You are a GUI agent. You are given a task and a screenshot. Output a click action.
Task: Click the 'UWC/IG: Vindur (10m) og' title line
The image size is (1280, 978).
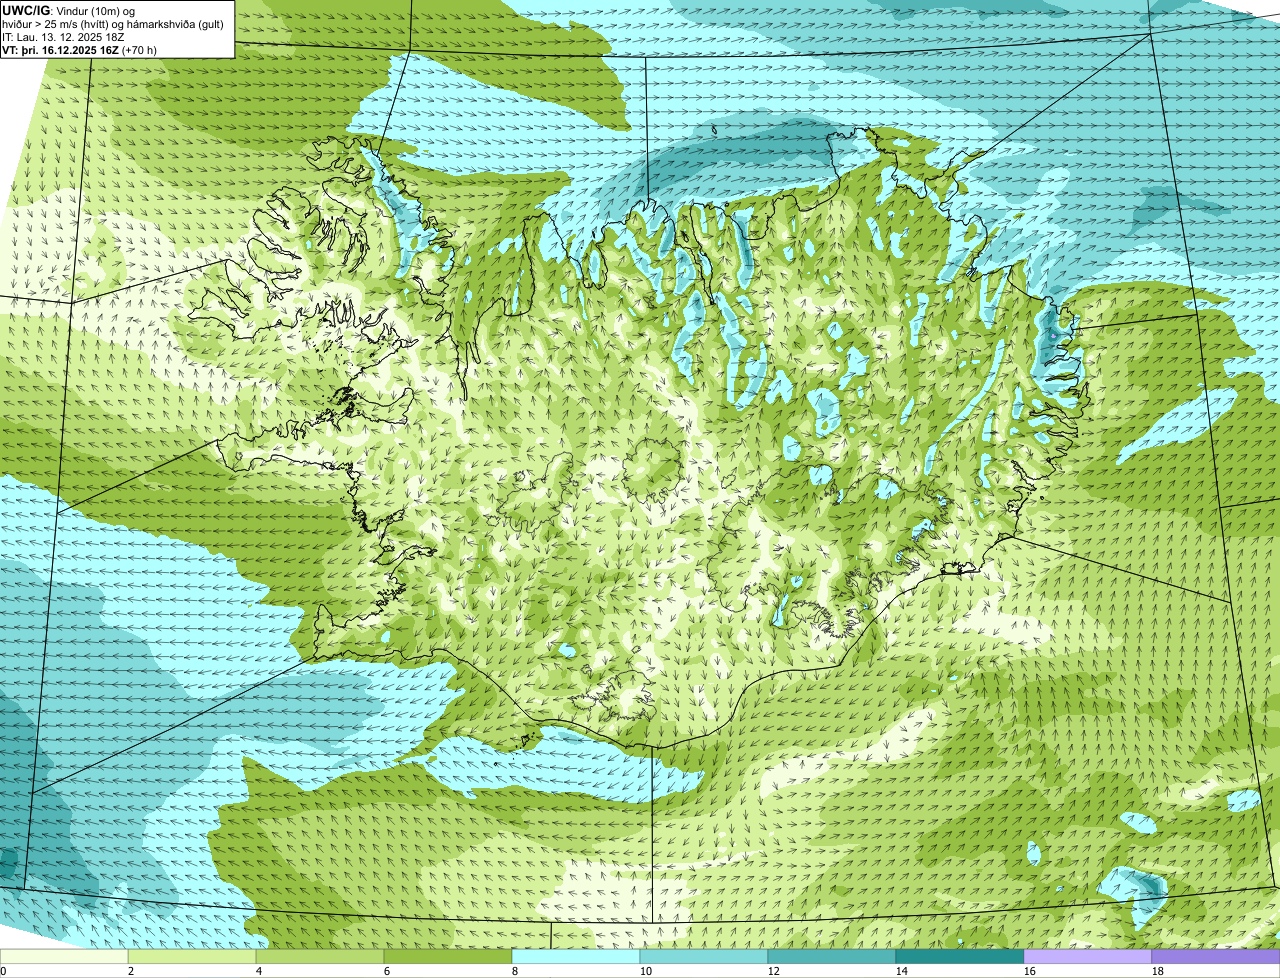coord(68,10)
